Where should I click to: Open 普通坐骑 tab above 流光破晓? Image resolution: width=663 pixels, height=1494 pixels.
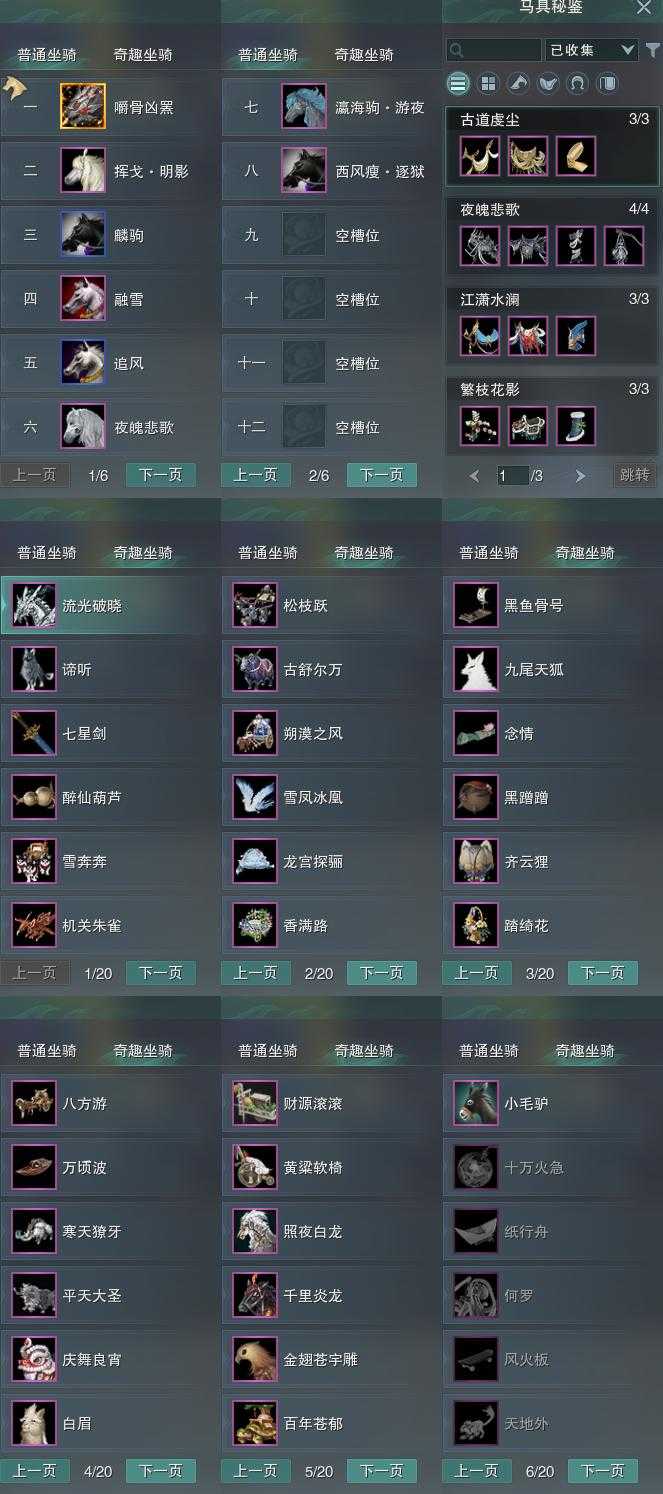[47, 552]
